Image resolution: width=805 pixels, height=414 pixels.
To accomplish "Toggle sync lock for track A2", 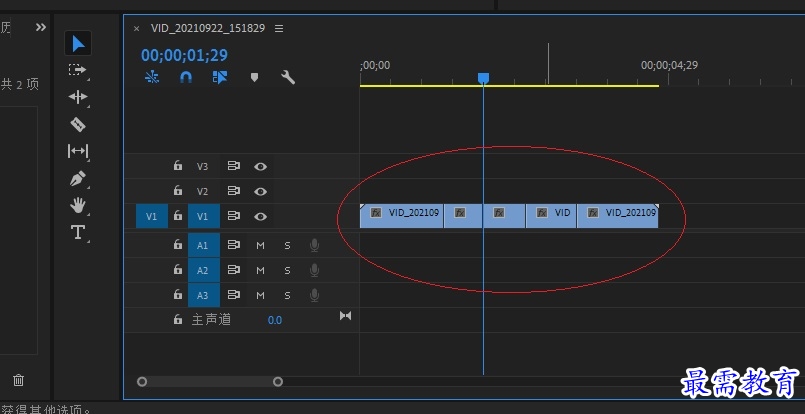I will coord(234,270).
